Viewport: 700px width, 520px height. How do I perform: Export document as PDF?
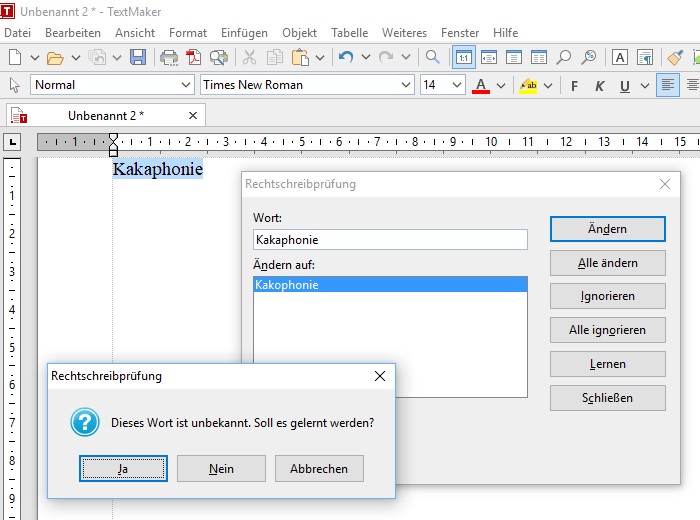click(194, 57)
